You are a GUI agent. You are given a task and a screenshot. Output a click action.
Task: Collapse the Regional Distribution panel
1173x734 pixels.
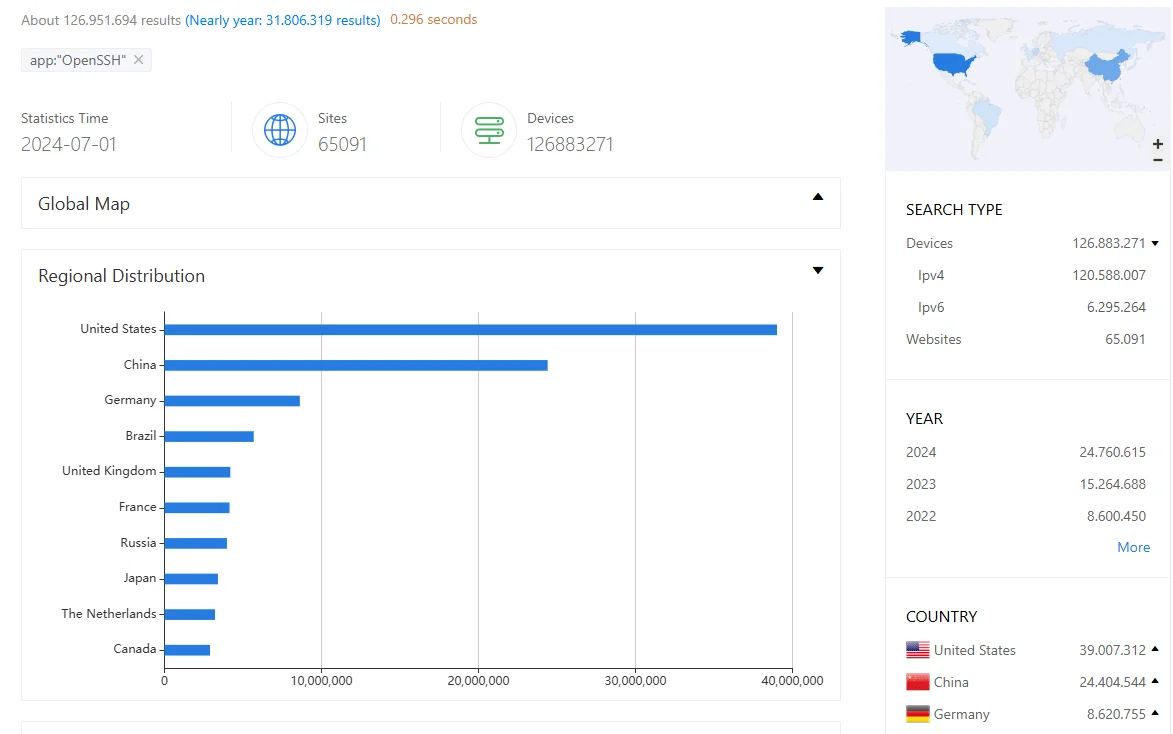[x=818, y=270]
